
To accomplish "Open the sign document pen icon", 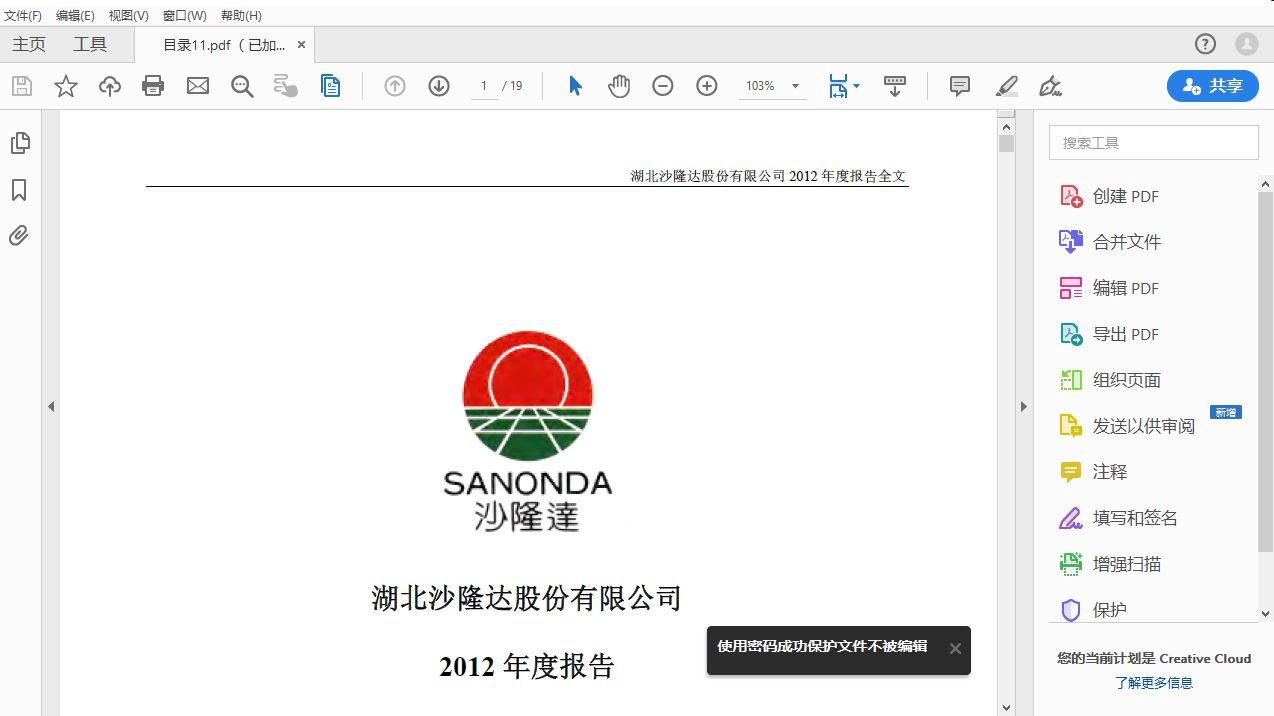I will coord(1050,86).
